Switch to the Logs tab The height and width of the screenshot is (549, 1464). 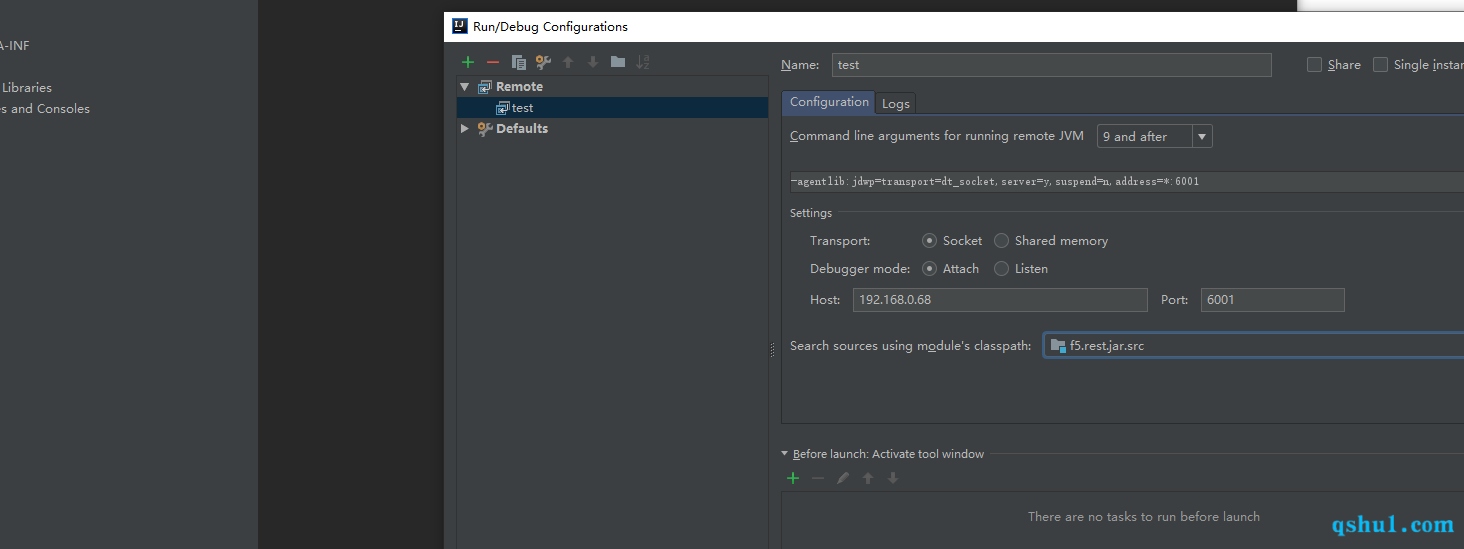click(x=896, y=103)
